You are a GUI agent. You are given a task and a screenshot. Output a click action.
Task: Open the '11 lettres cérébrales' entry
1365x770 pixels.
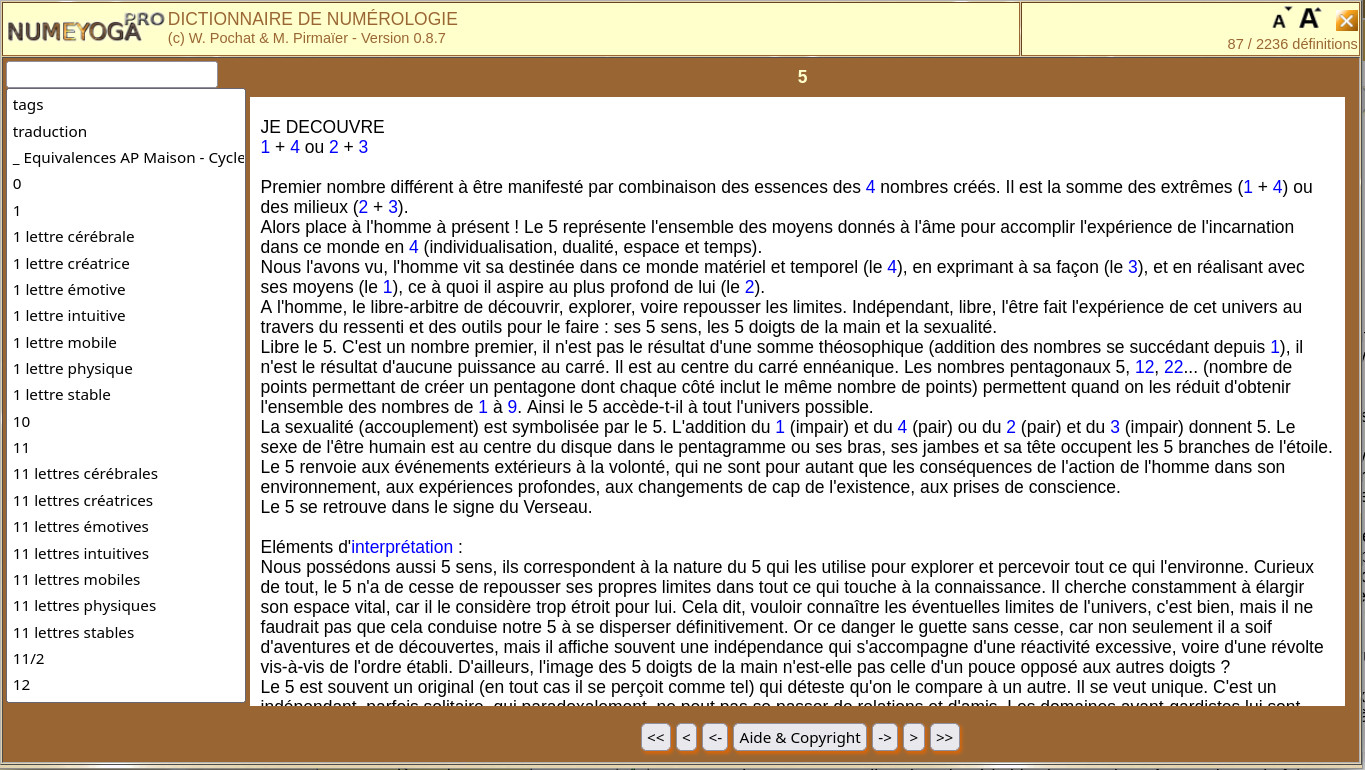click(126, 474)
